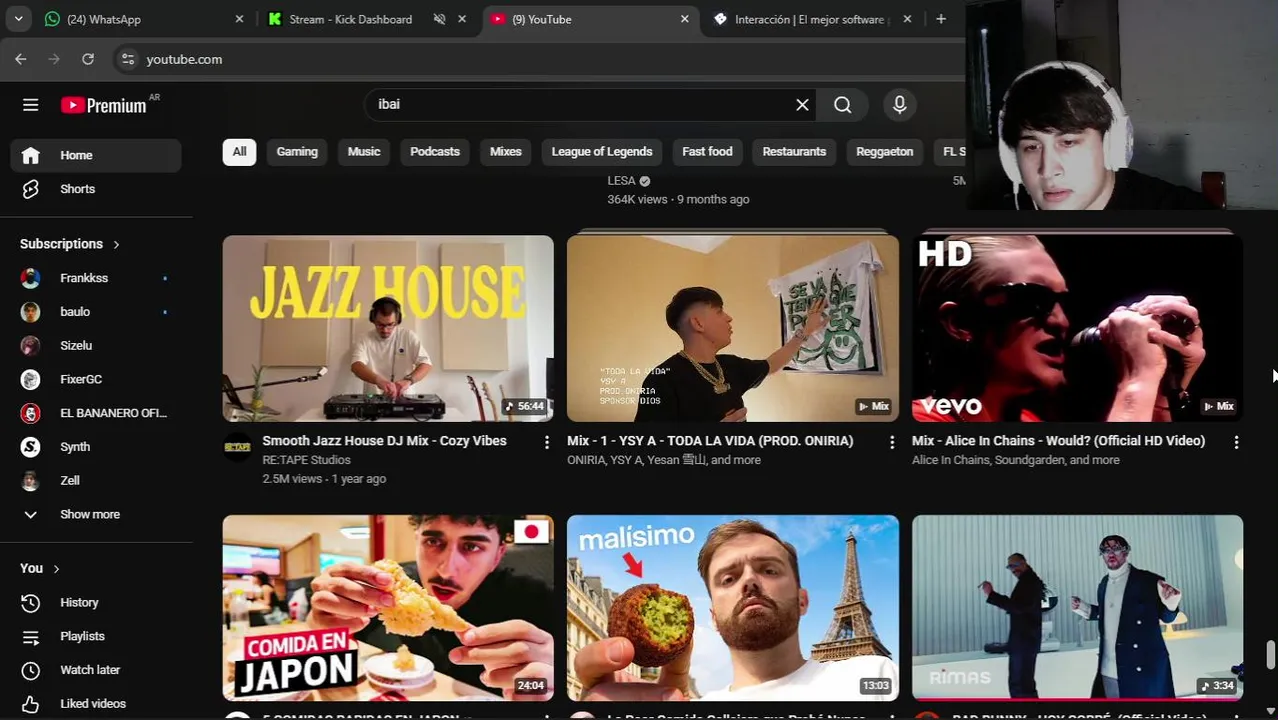Screen dimensions: 1278x720
Task: Start voice search with microphone
Action: click(x=900, y=105)
